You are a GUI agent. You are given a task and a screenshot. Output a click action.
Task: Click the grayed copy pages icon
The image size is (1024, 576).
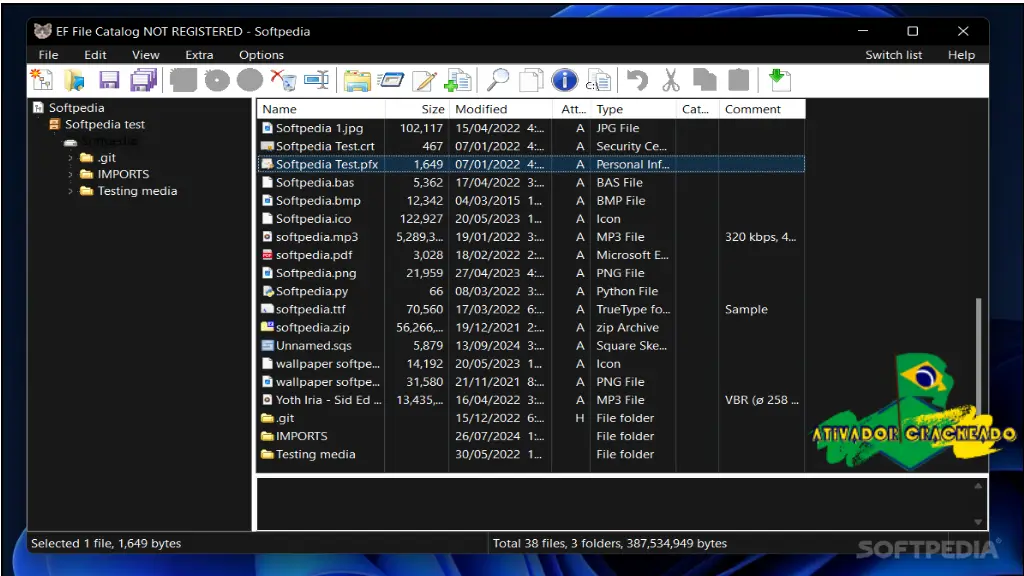(704, 80)
